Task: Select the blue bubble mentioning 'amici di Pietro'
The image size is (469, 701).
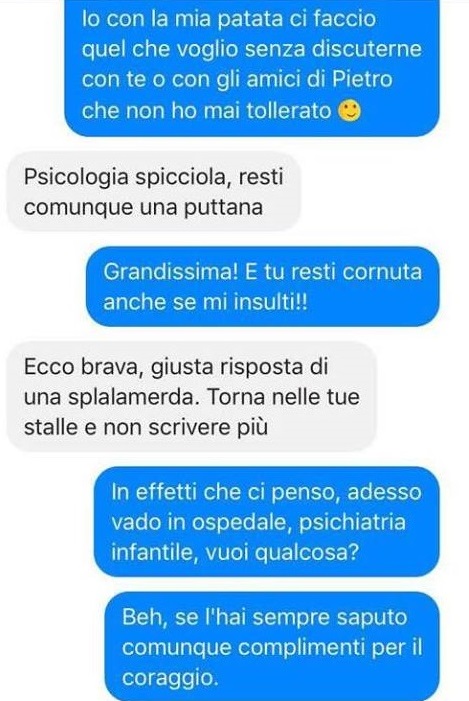Action: point(252,67)
